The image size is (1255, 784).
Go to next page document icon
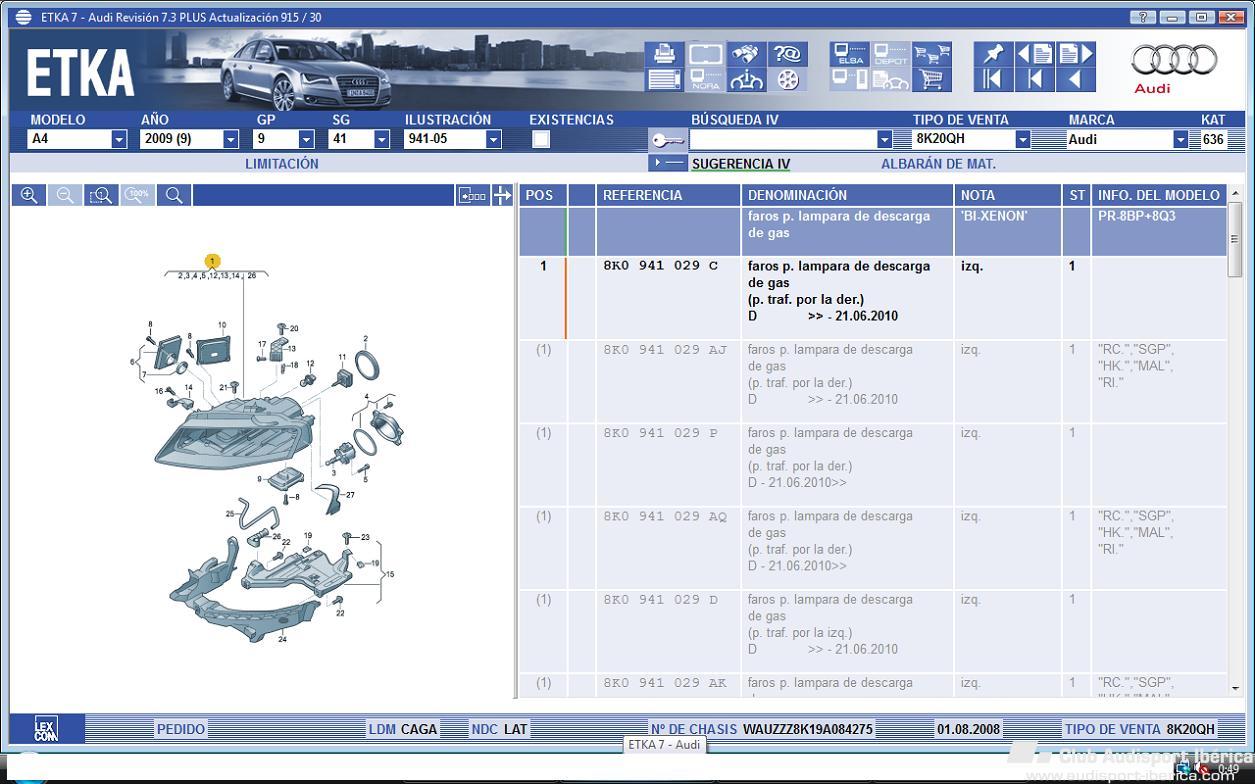(1076, 54)
